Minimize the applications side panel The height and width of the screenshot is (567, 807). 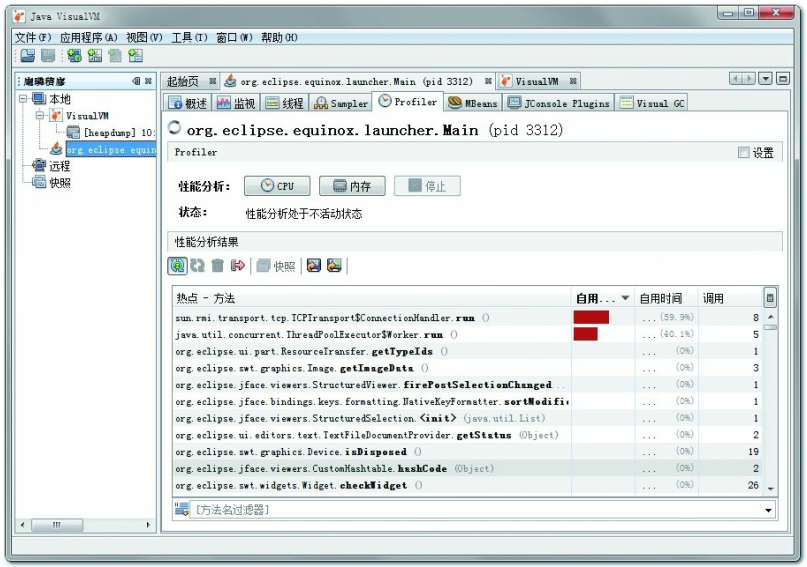pyautogui.click(x=136, y=81)
